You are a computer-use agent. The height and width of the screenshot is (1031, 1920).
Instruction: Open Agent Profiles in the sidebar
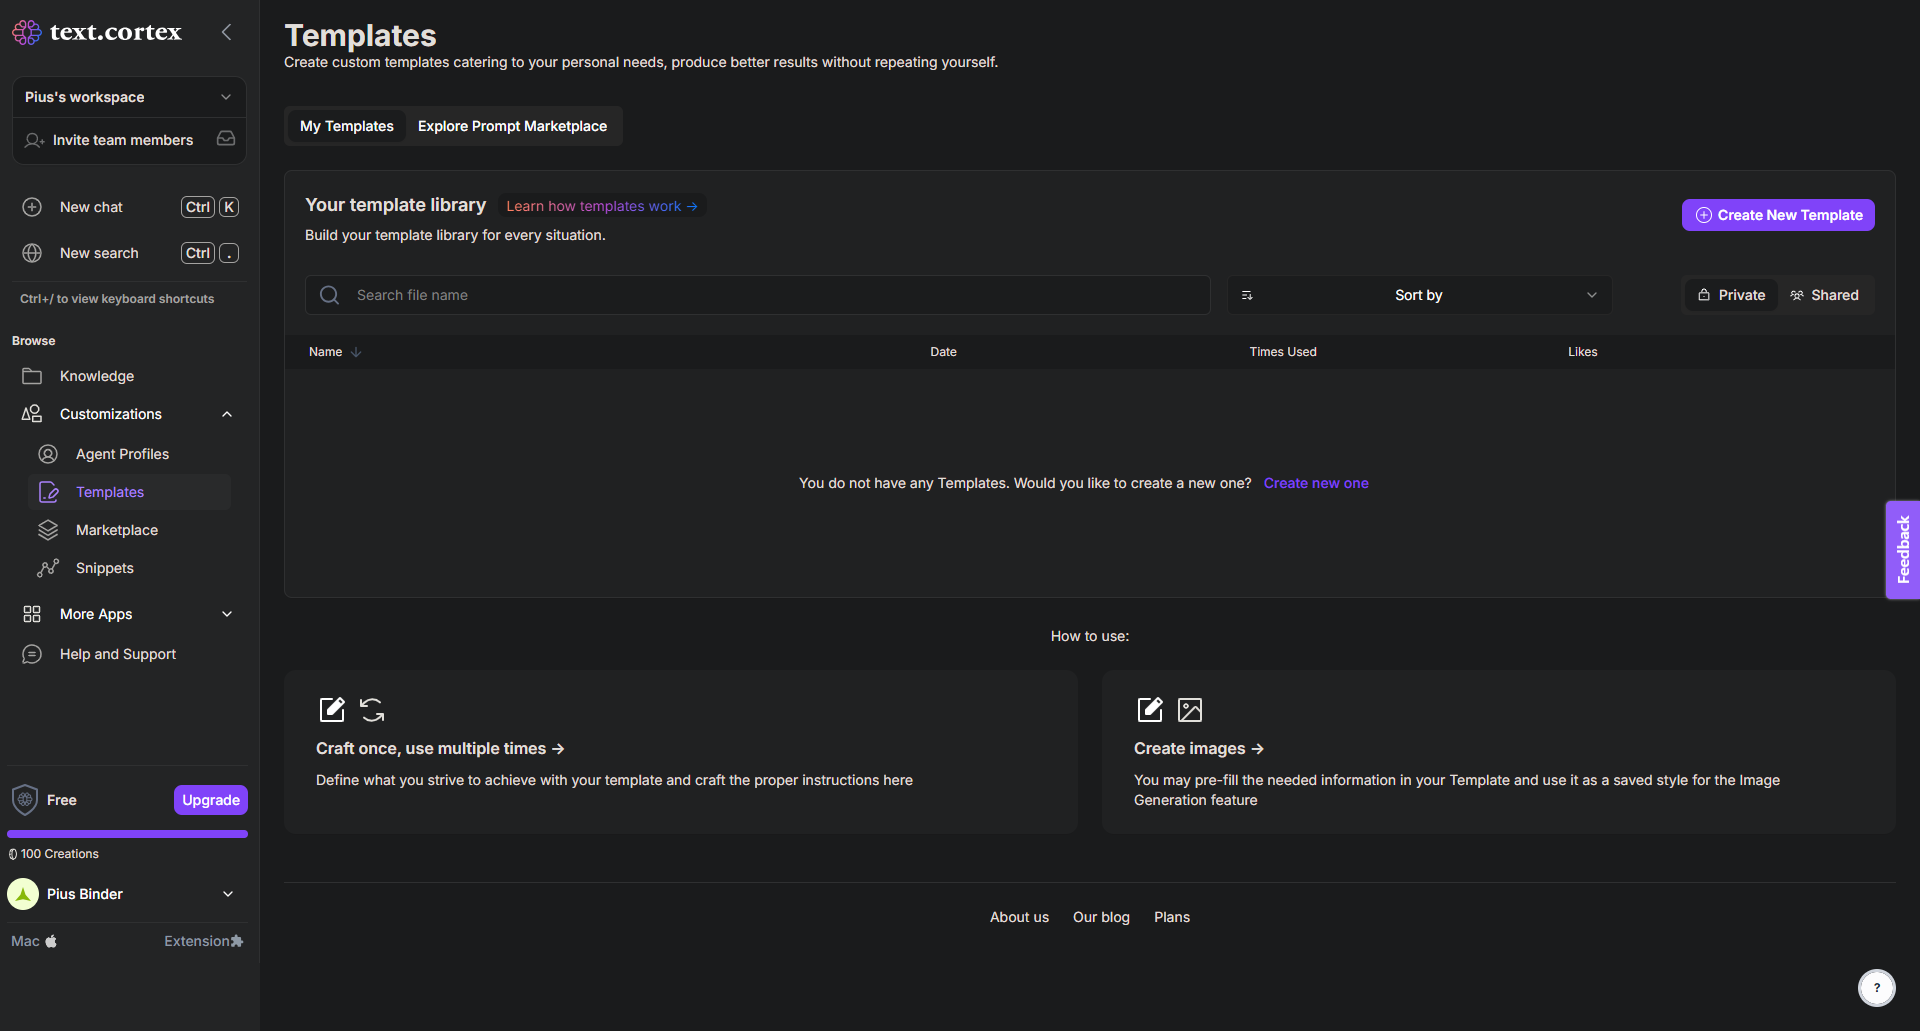point(122,454)
